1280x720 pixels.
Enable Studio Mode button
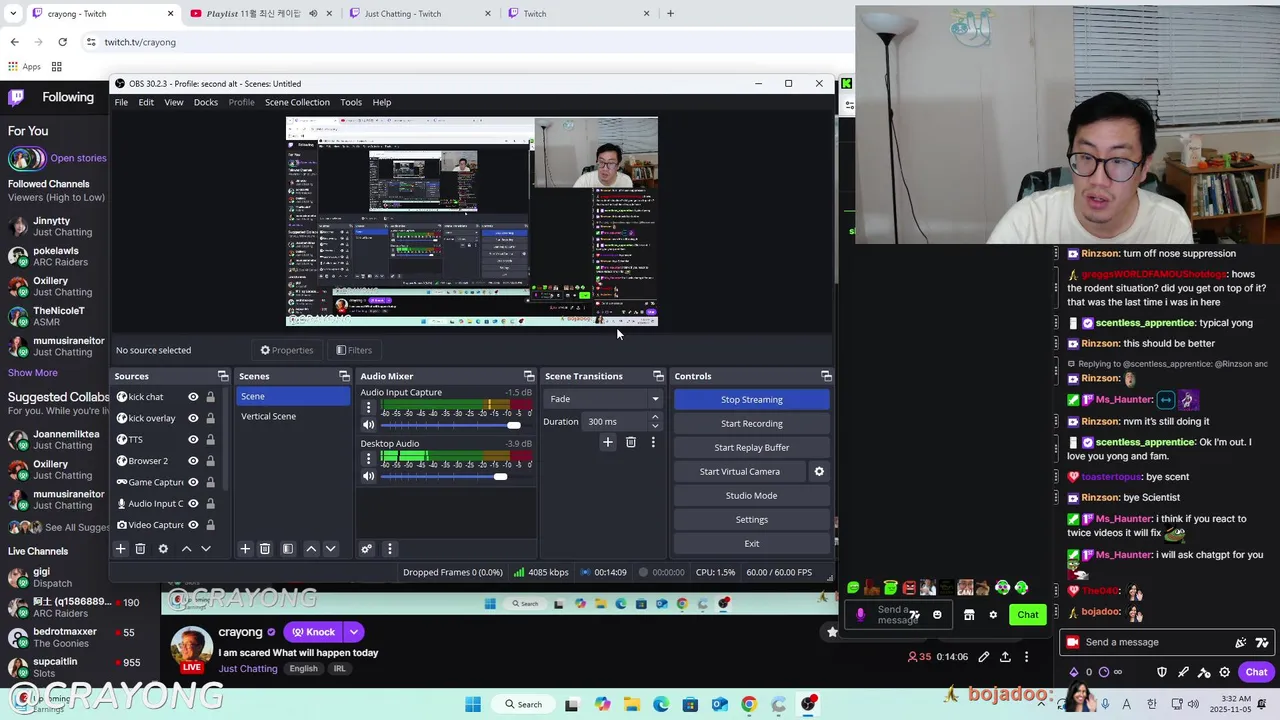[752, 495]
